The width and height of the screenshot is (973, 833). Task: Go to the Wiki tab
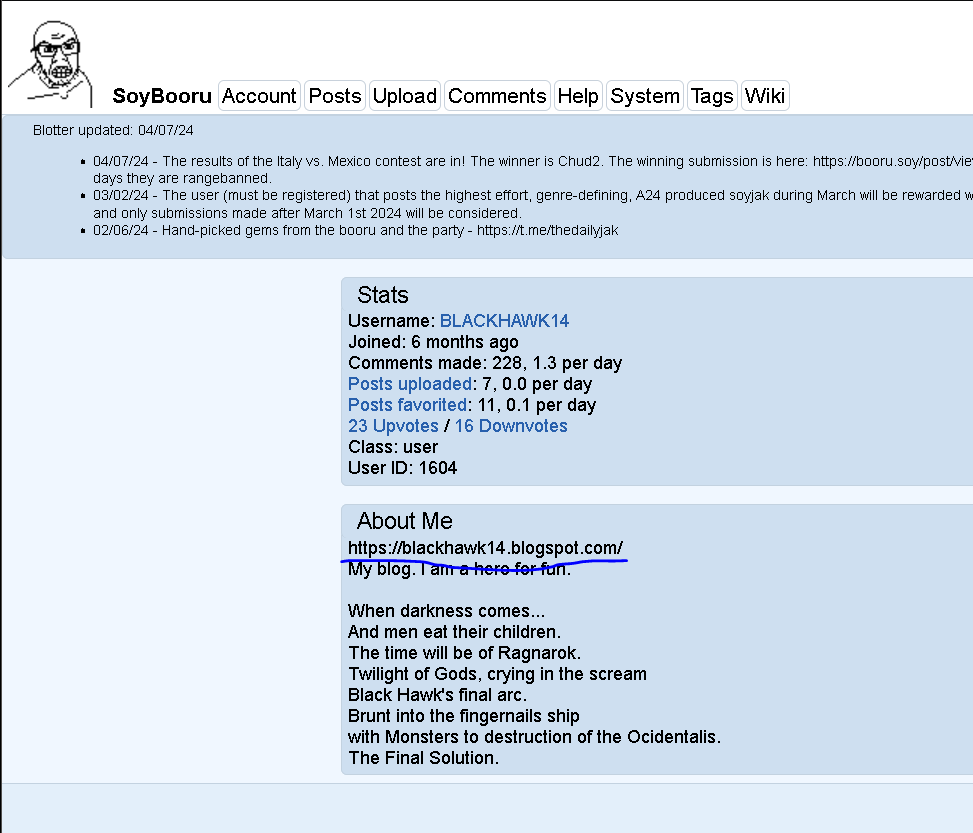(765, 96)
